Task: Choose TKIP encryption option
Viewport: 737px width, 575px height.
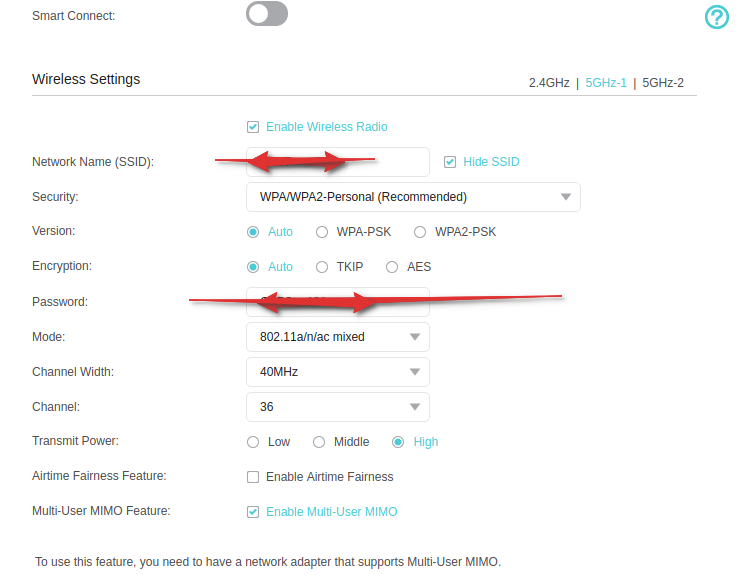Action: pyautogui.click(x=322, y=267)
